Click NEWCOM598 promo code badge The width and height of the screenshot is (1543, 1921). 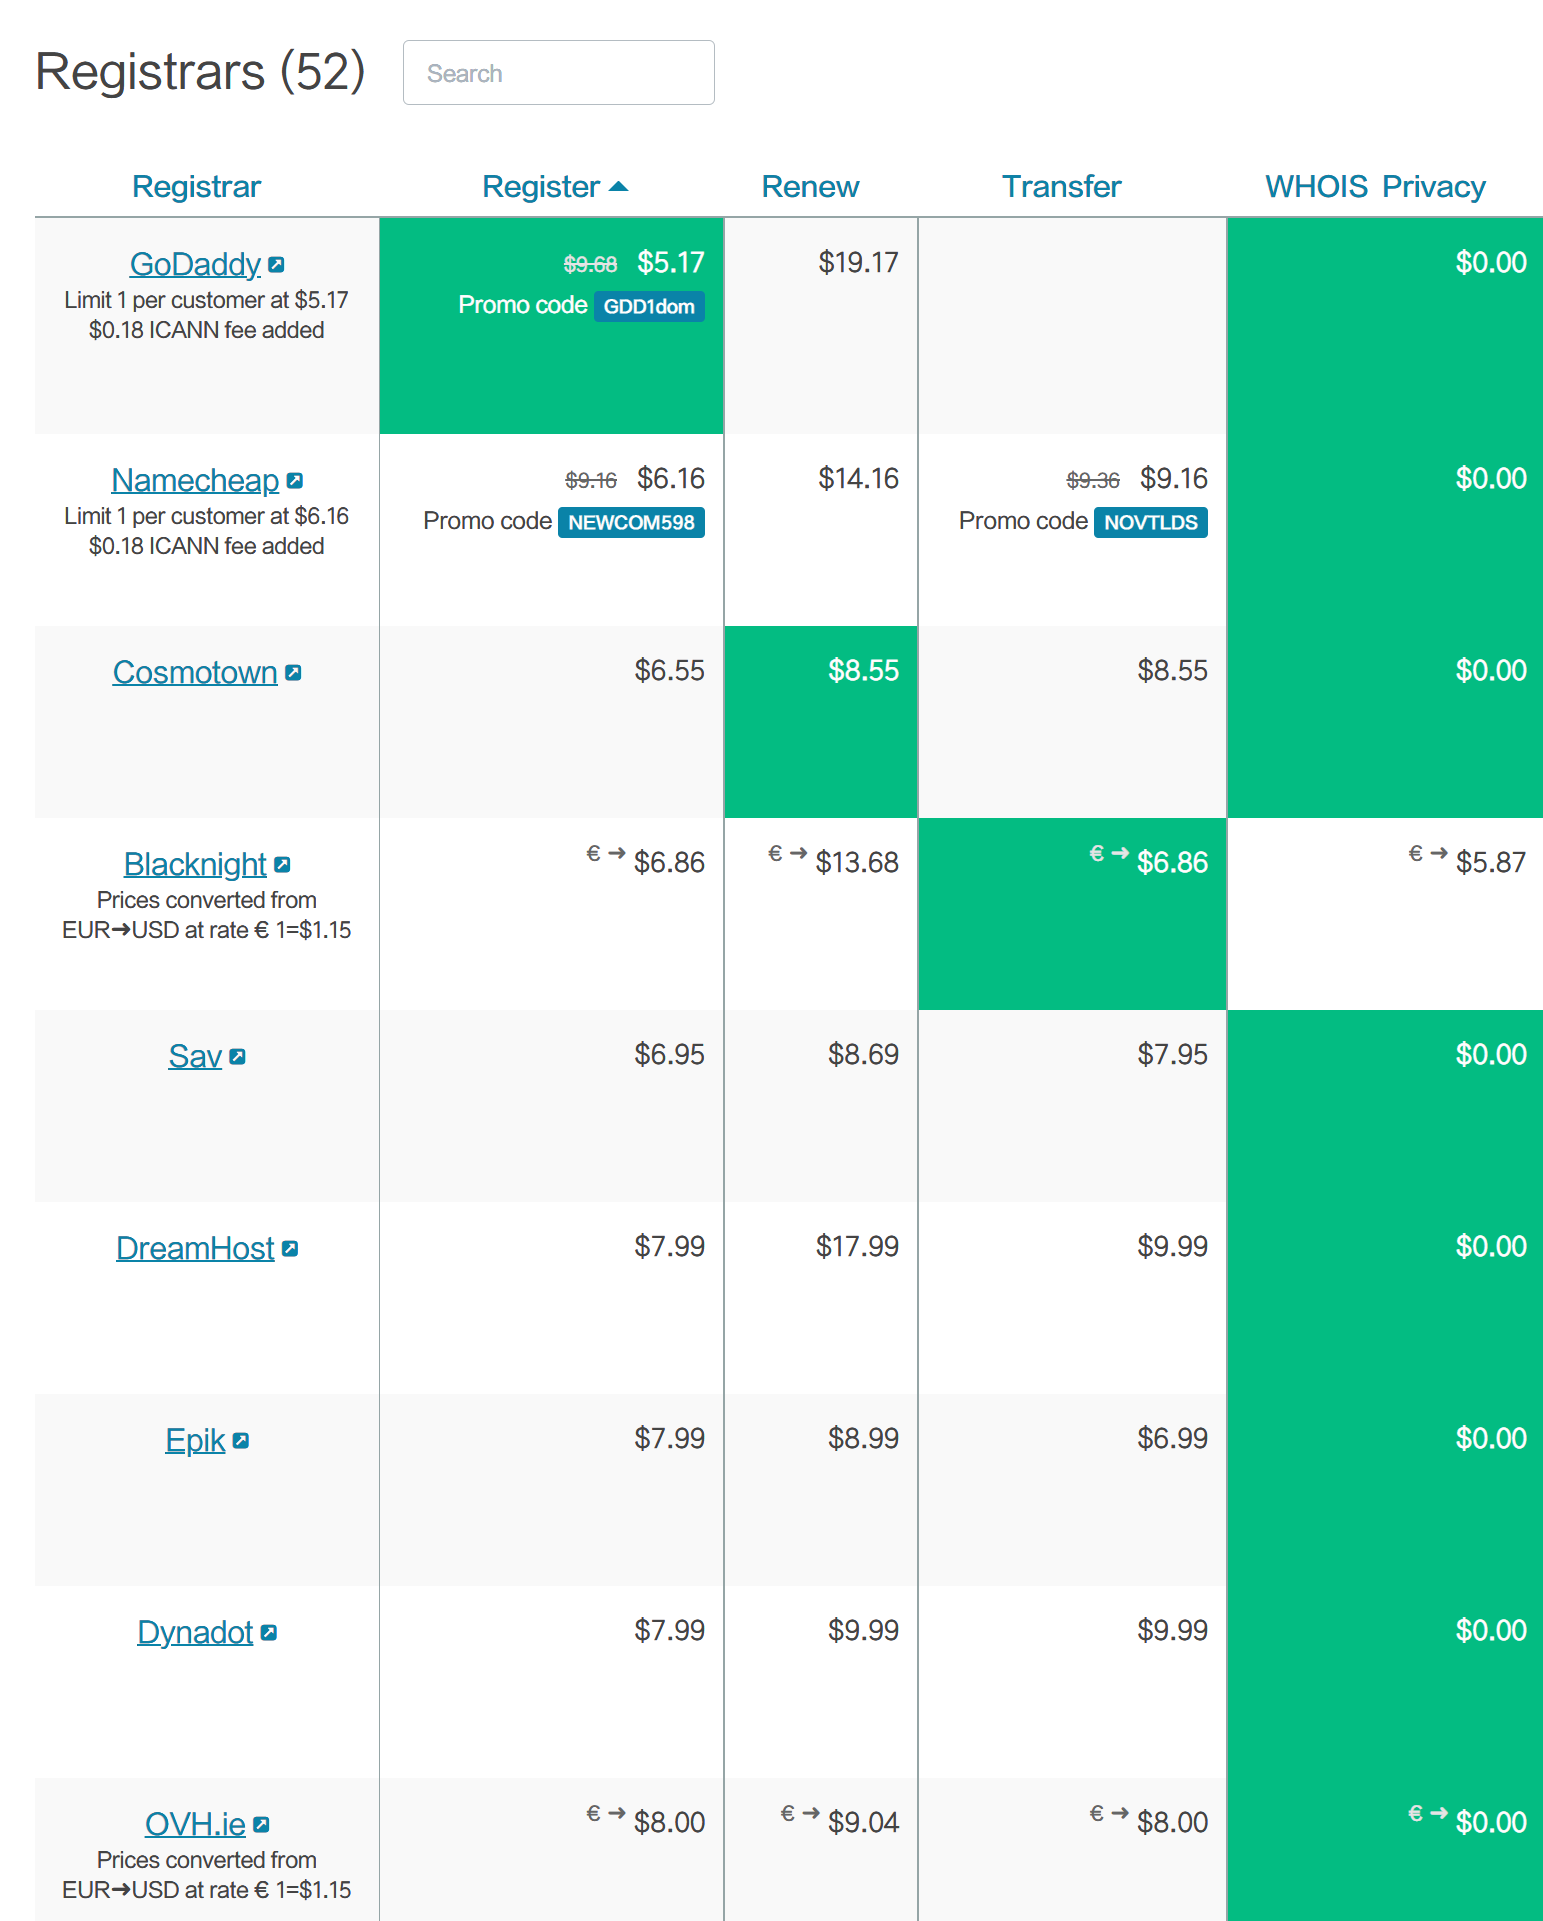631,523
